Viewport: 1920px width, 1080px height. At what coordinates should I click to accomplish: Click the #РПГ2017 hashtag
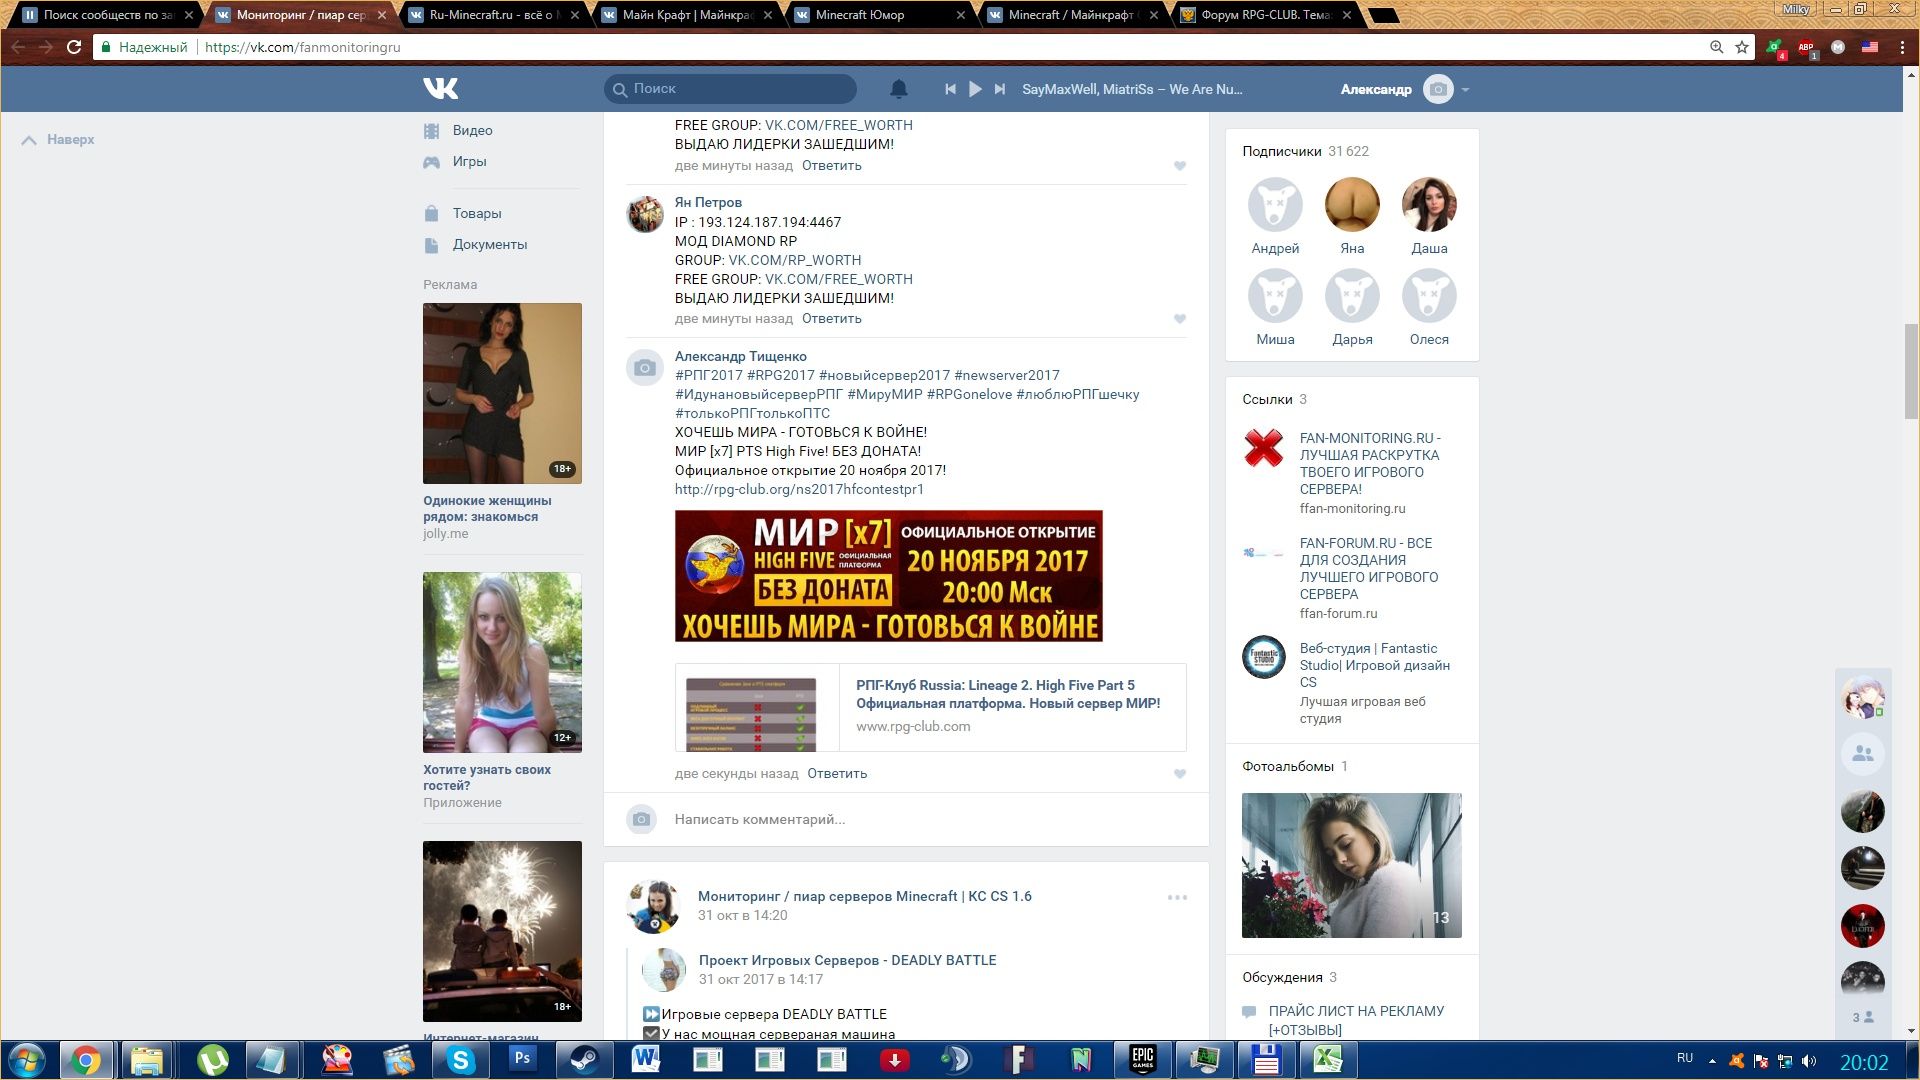709,376
